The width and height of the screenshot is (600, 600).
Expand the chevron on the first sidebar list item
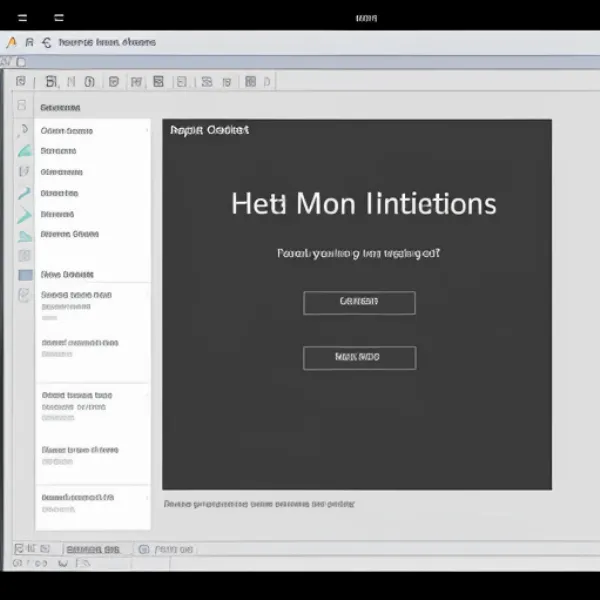click(x=146, y=131)
